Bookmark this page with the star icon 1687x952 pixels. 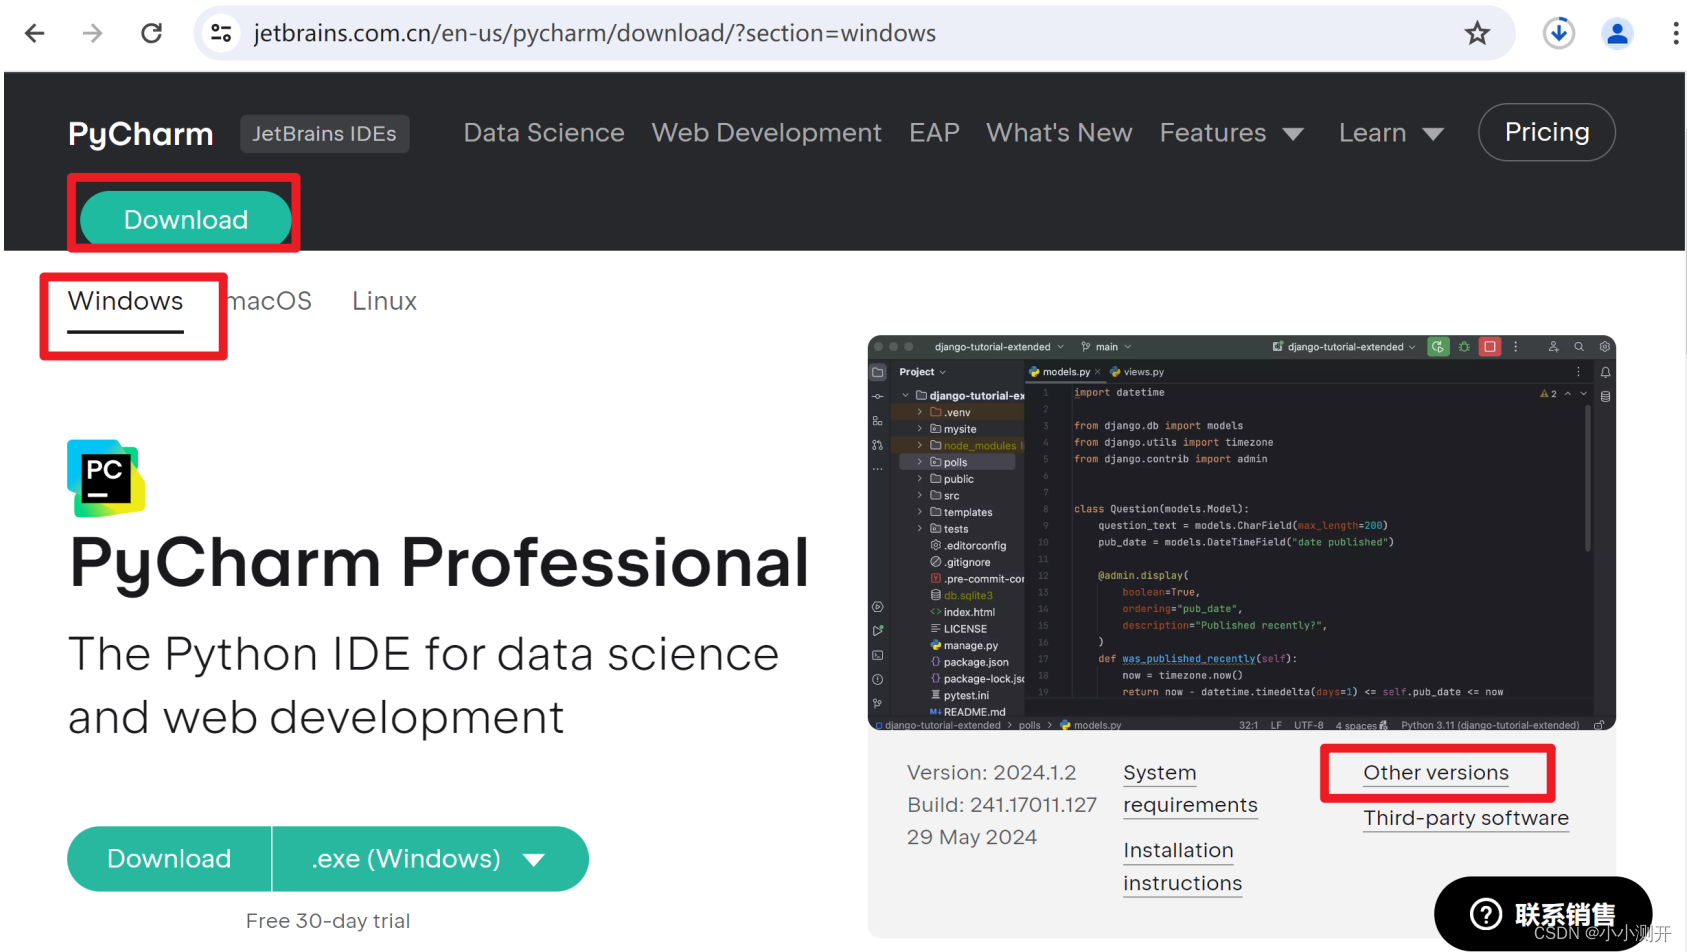(x=1477, y=33)
